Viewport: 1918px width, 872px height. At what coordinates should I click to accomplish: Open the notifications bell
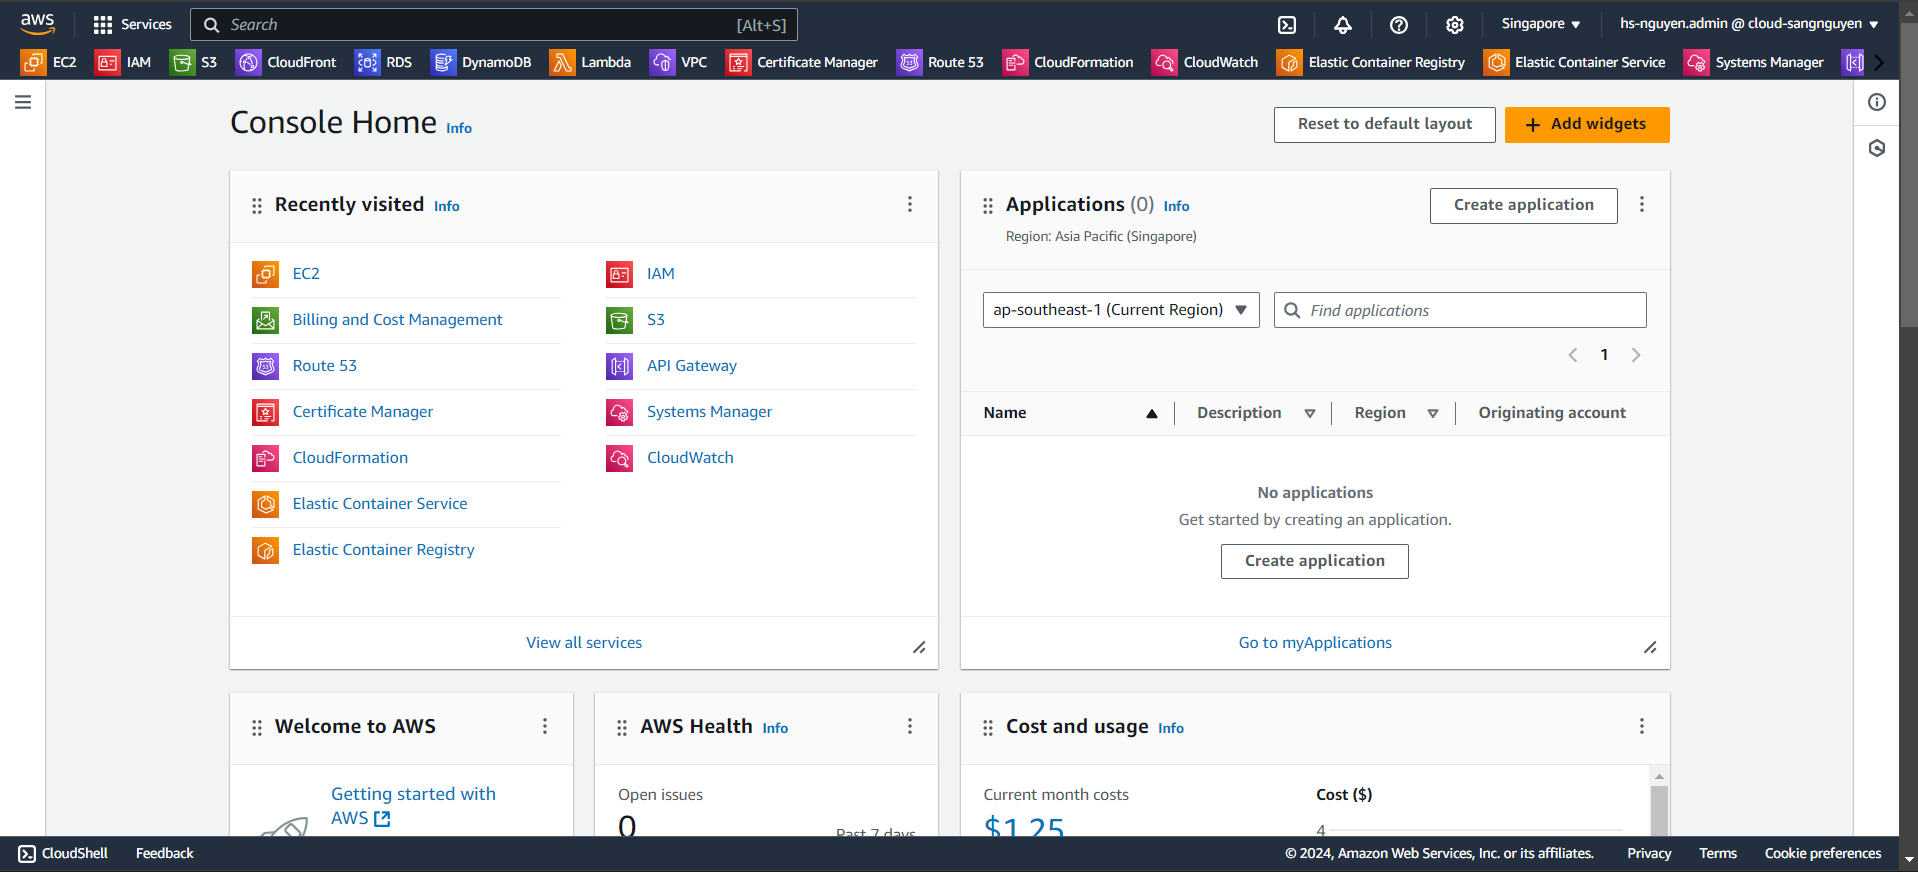coord(1343,25)
